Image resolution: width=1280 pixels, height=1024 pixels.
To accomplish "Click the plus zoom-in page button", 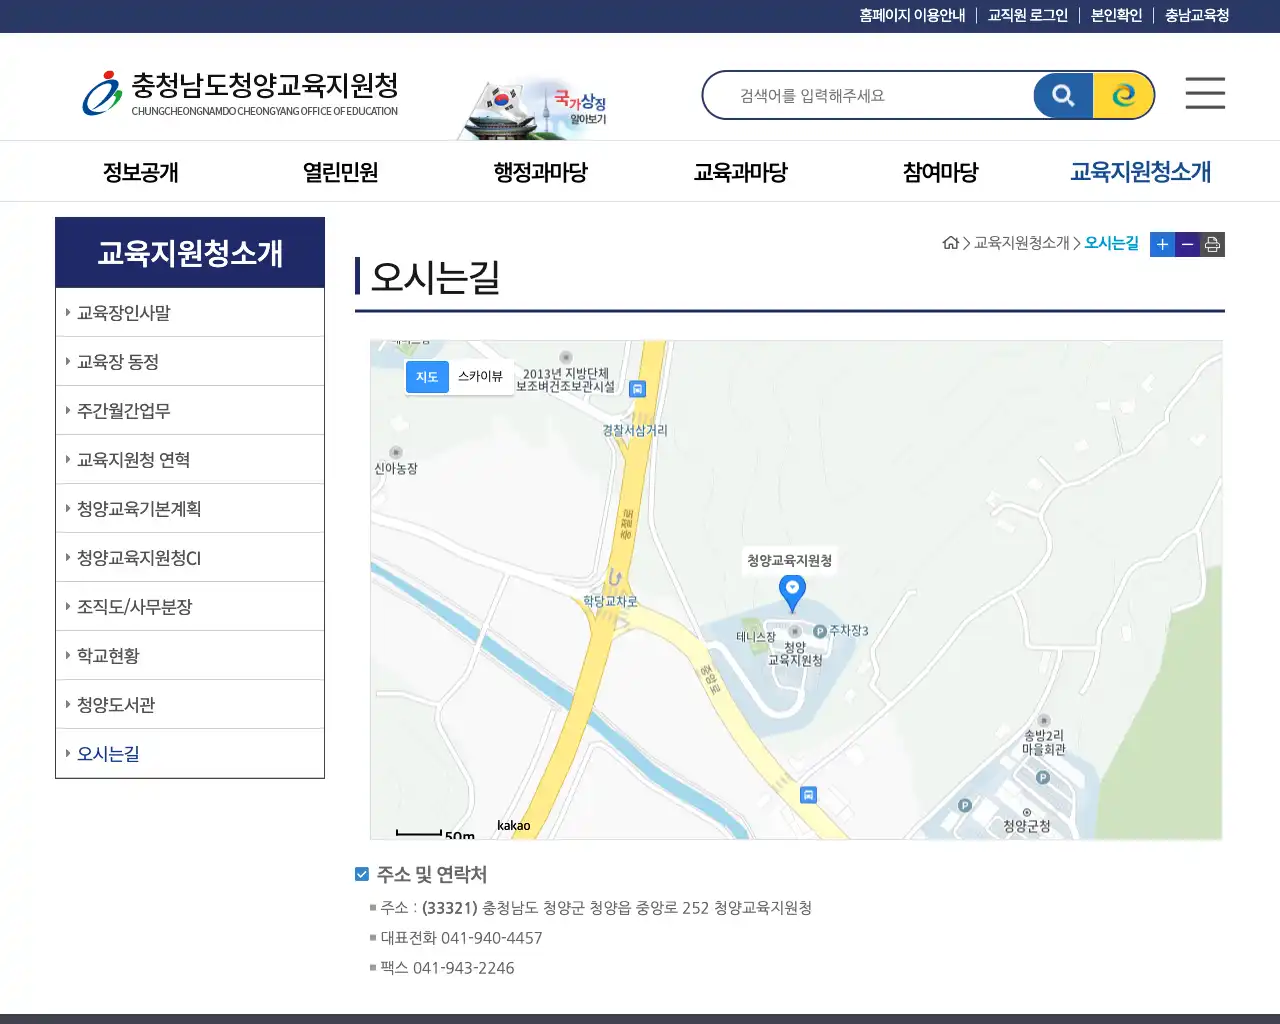I will pyautogui.click(x=1162, y=244).
